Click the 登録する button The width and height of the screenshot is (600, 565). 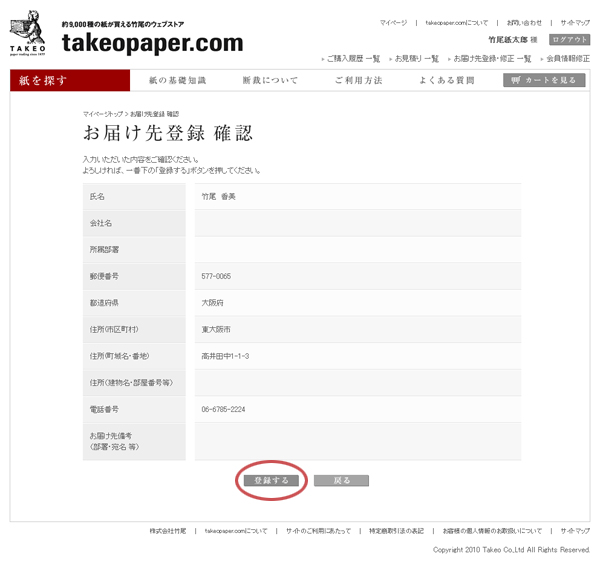(x=271, y=480)
